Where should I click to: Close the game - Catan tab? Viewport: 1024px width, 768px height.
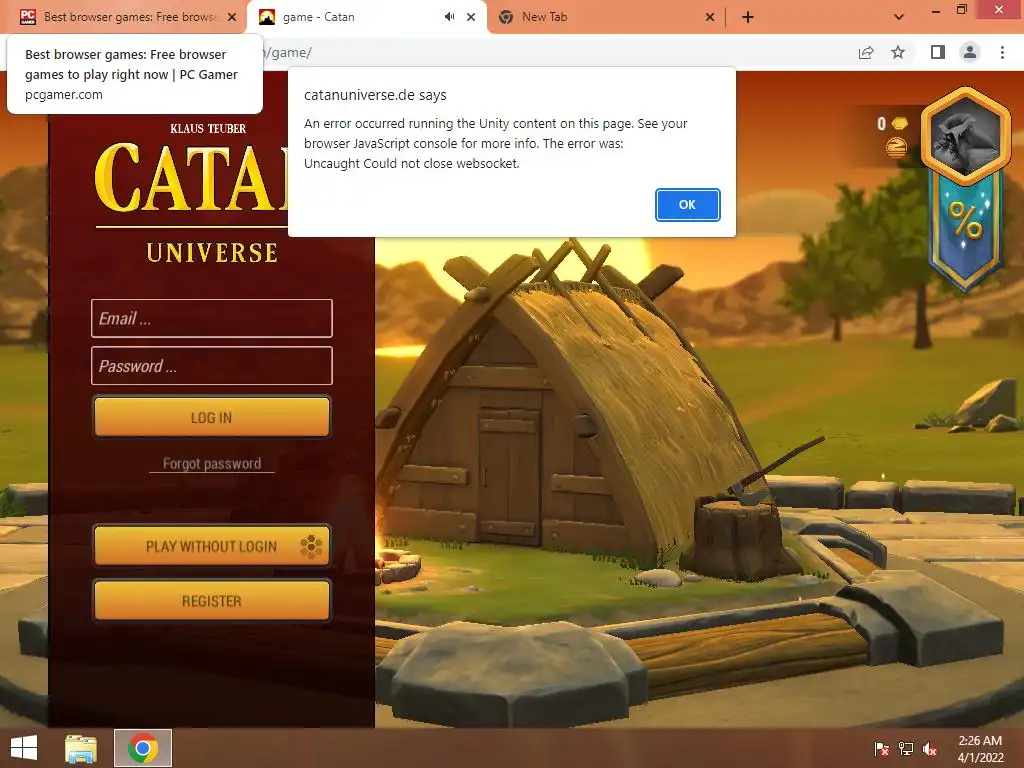coord(471,17)
